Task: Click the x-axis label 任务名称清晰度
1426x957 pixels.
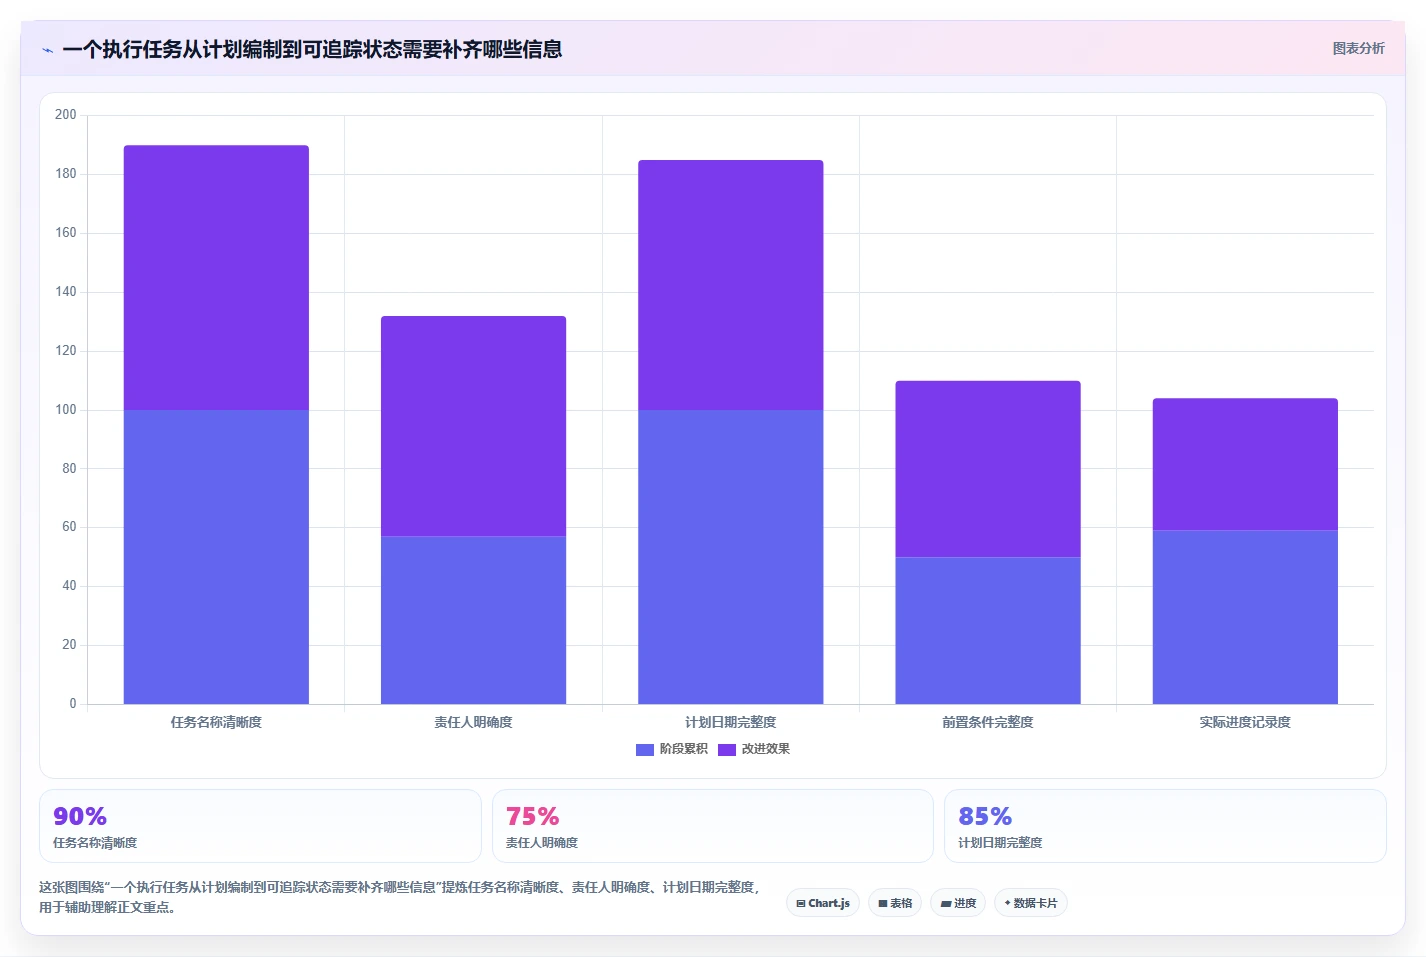Action: 216,722
